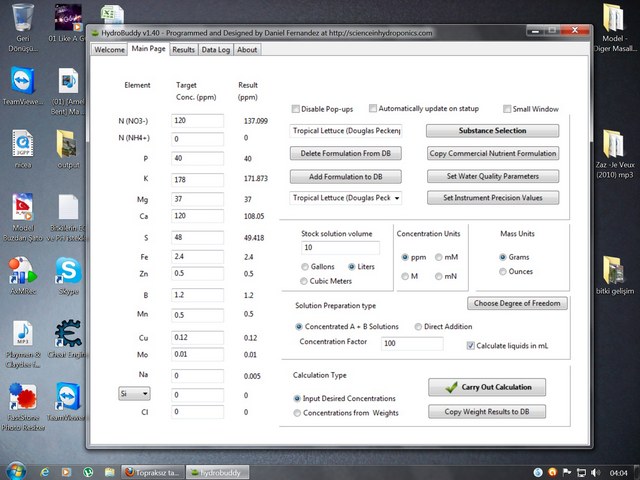The width and height of the screenshot is (640, 480).
Task: Select the Cubic Meters radio button
Action: (304, 281)
